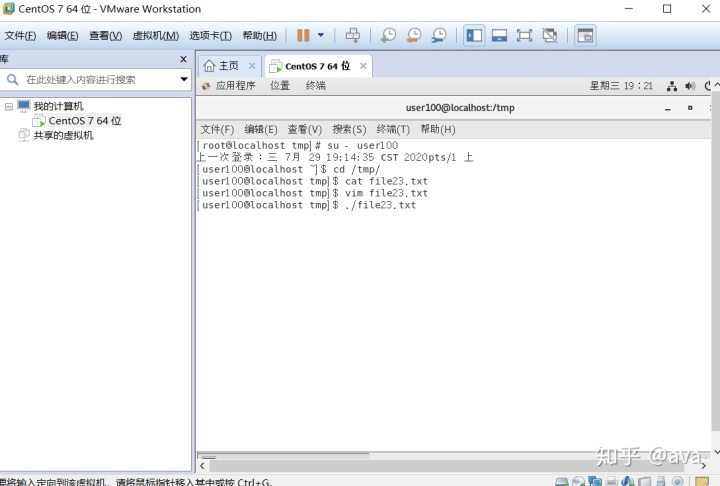Close the 主页 tab
The width and height of the screenshot is (720, 486).
click(252, 66)
